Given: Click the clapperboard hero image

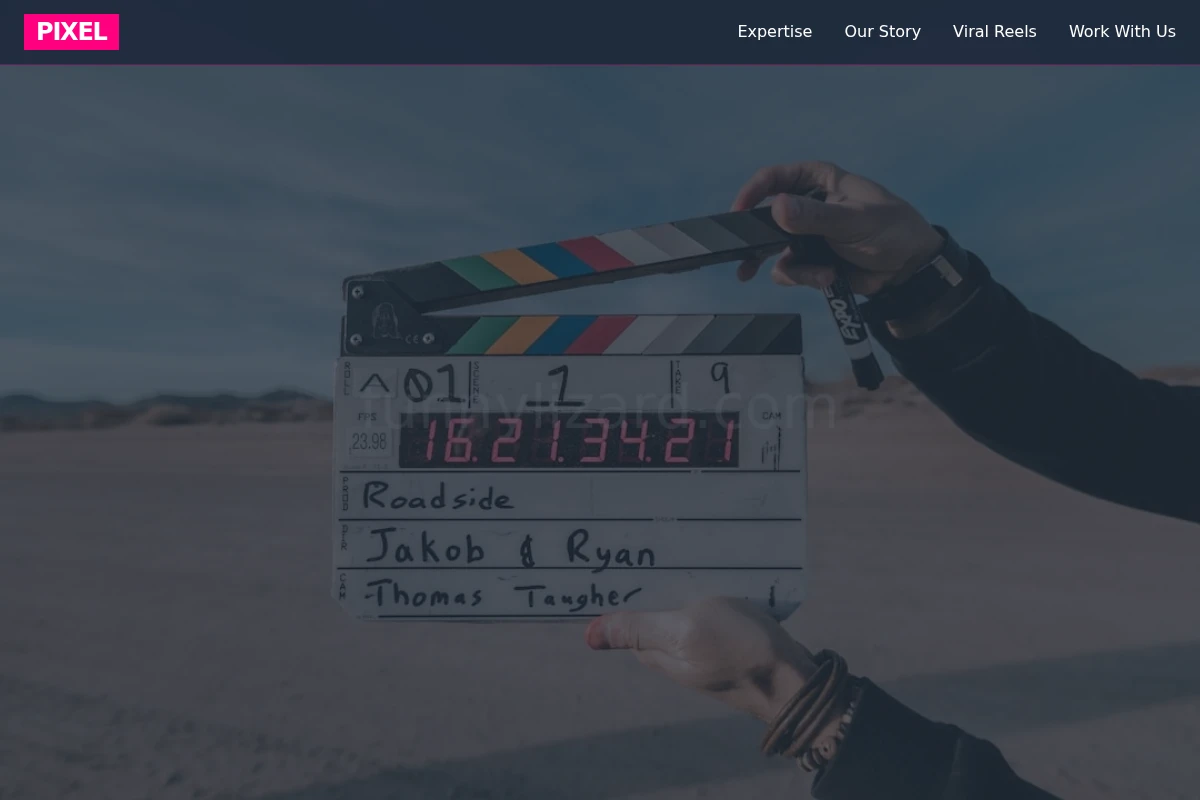Looking at the screenshot, I should click(x=600, y=433).
